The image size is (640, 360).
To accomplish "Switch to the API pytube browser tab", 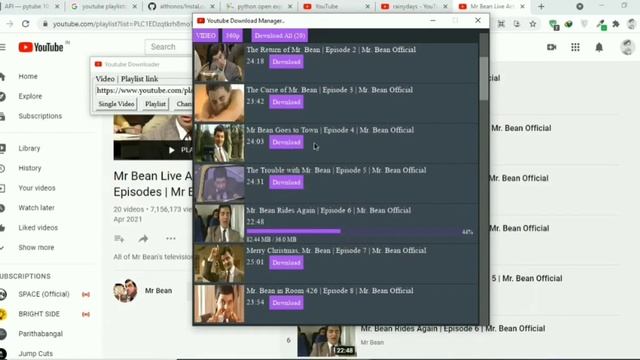I will [x=31, y=7].
